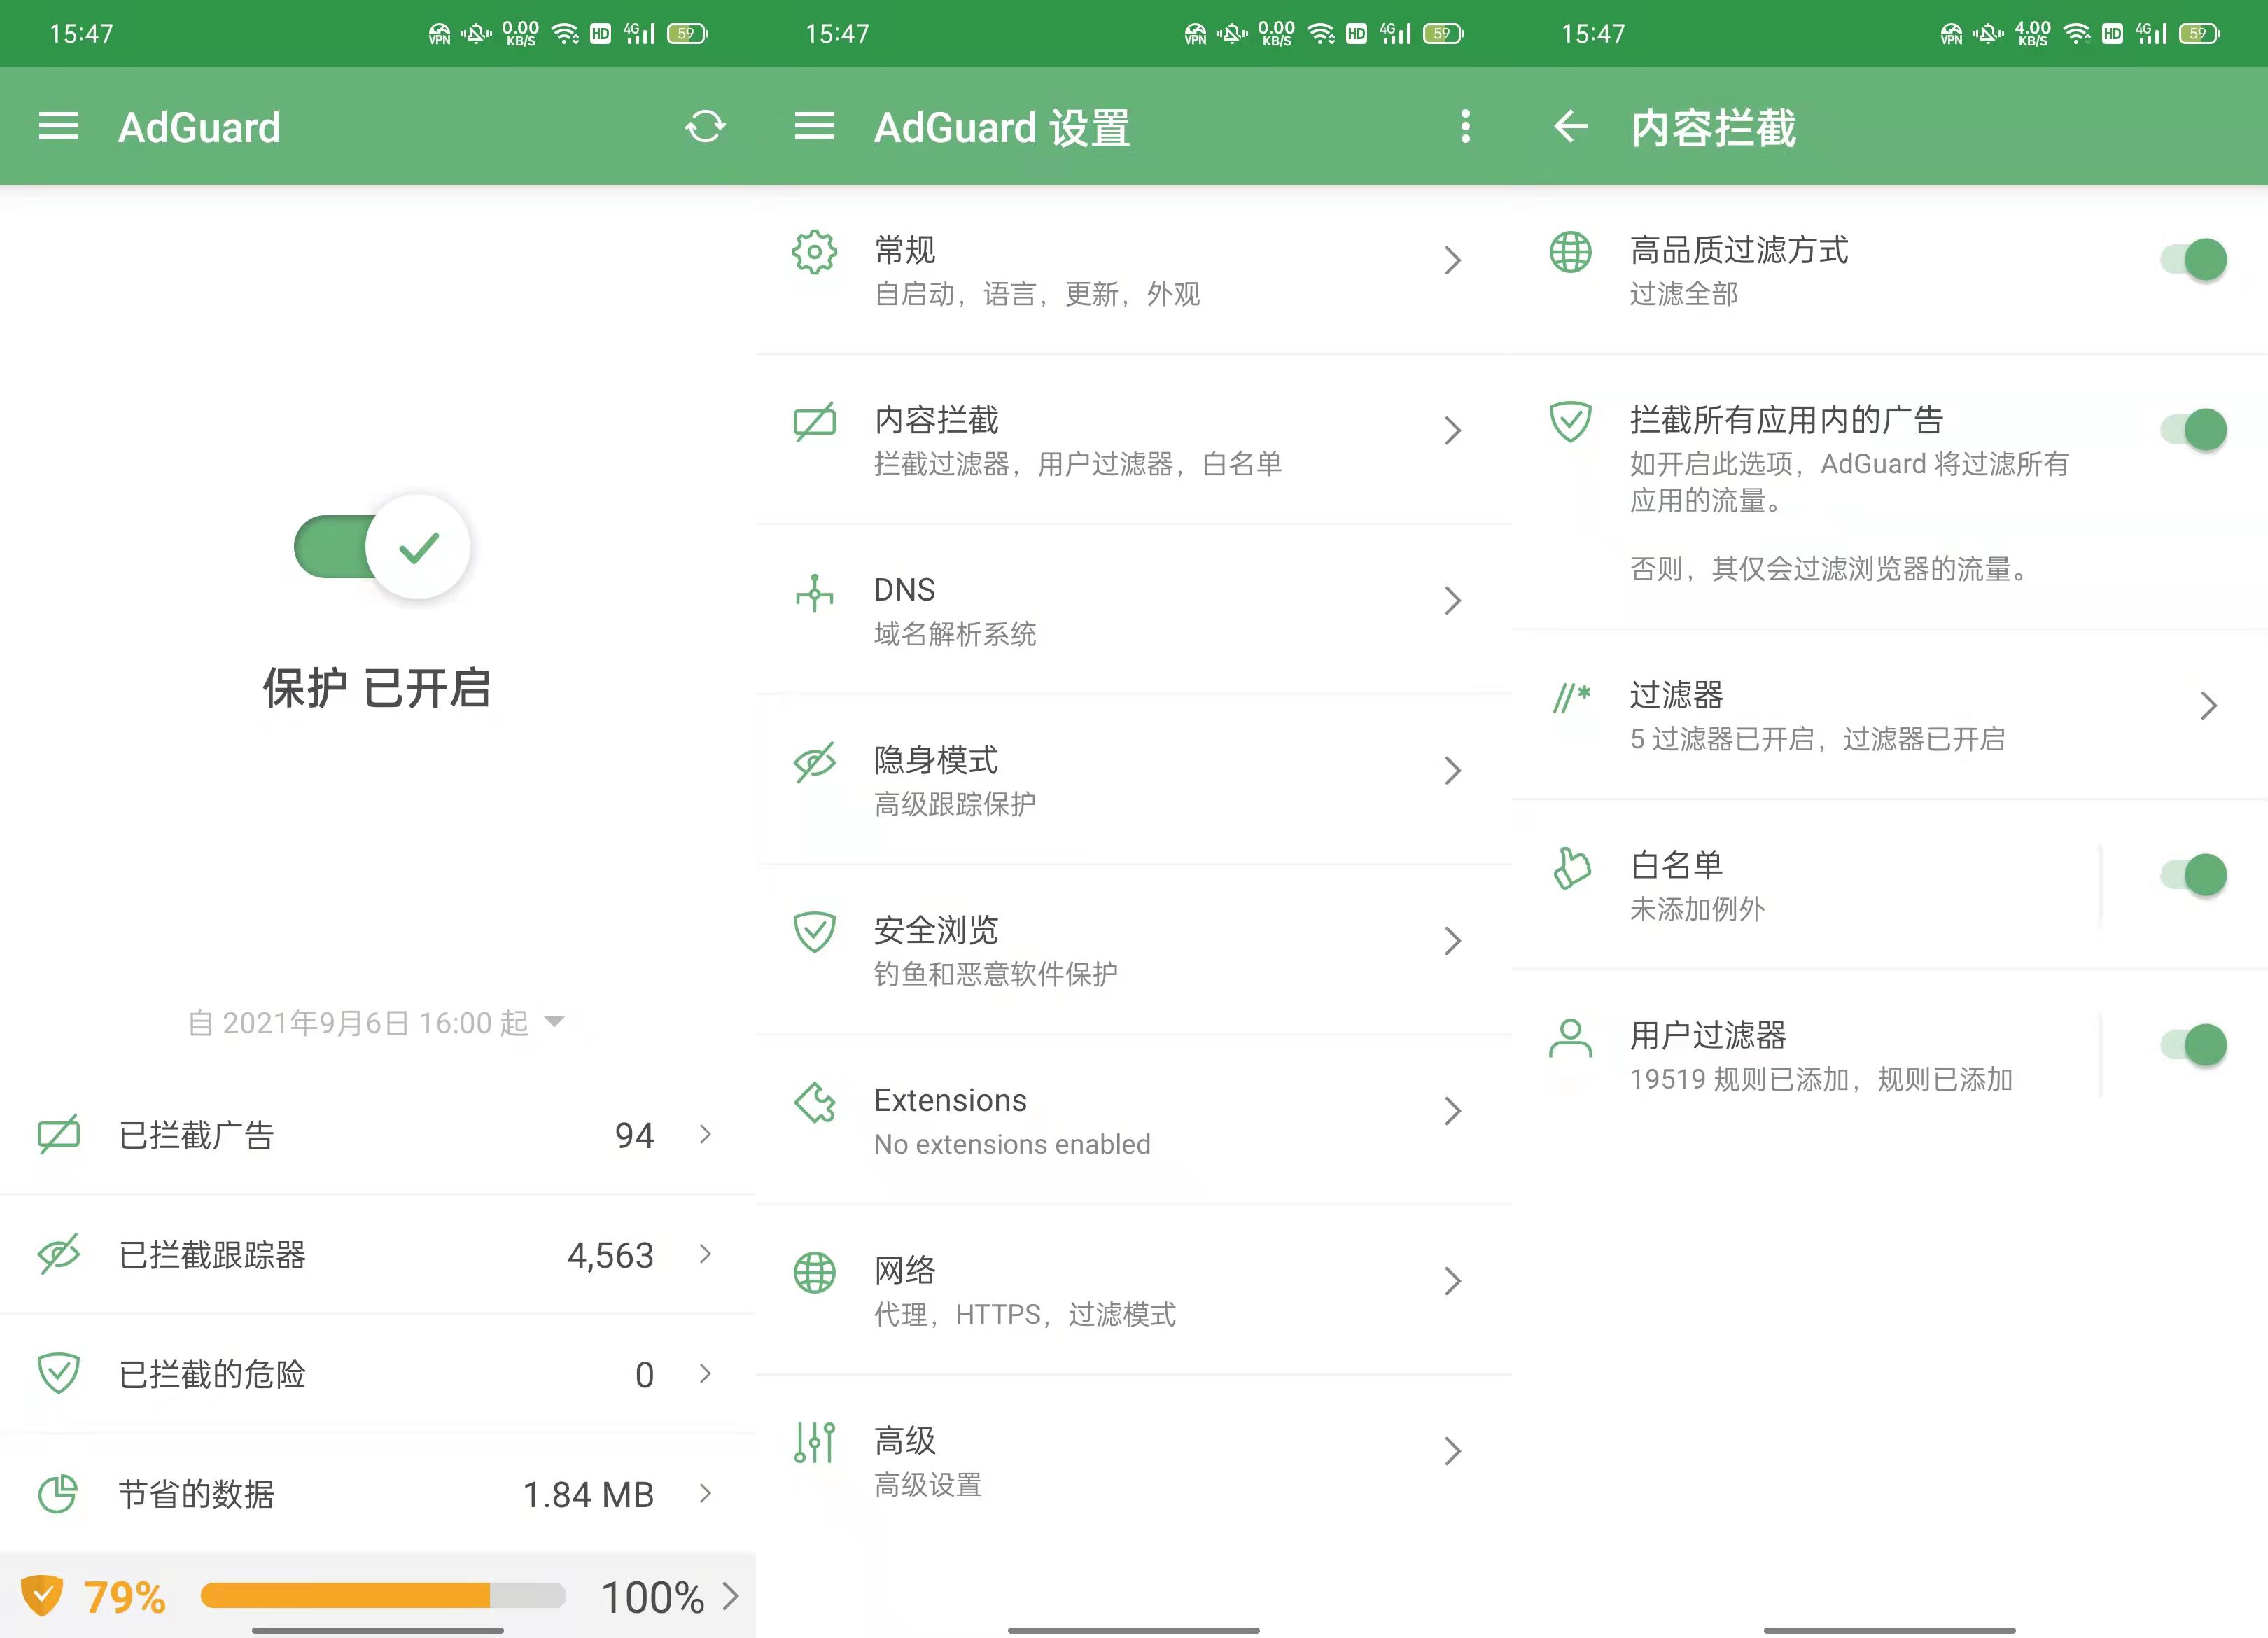2268x1638 pixels.
Task: Tap 4,563 blocked trackers count
Action: pyautogui.click(x=610, y=1255)
